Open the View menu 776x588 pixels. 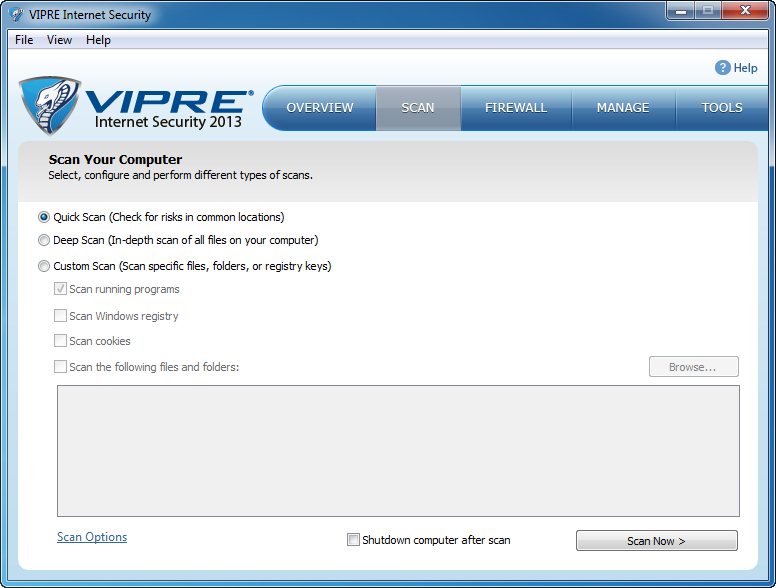click(x=59, y=40)
